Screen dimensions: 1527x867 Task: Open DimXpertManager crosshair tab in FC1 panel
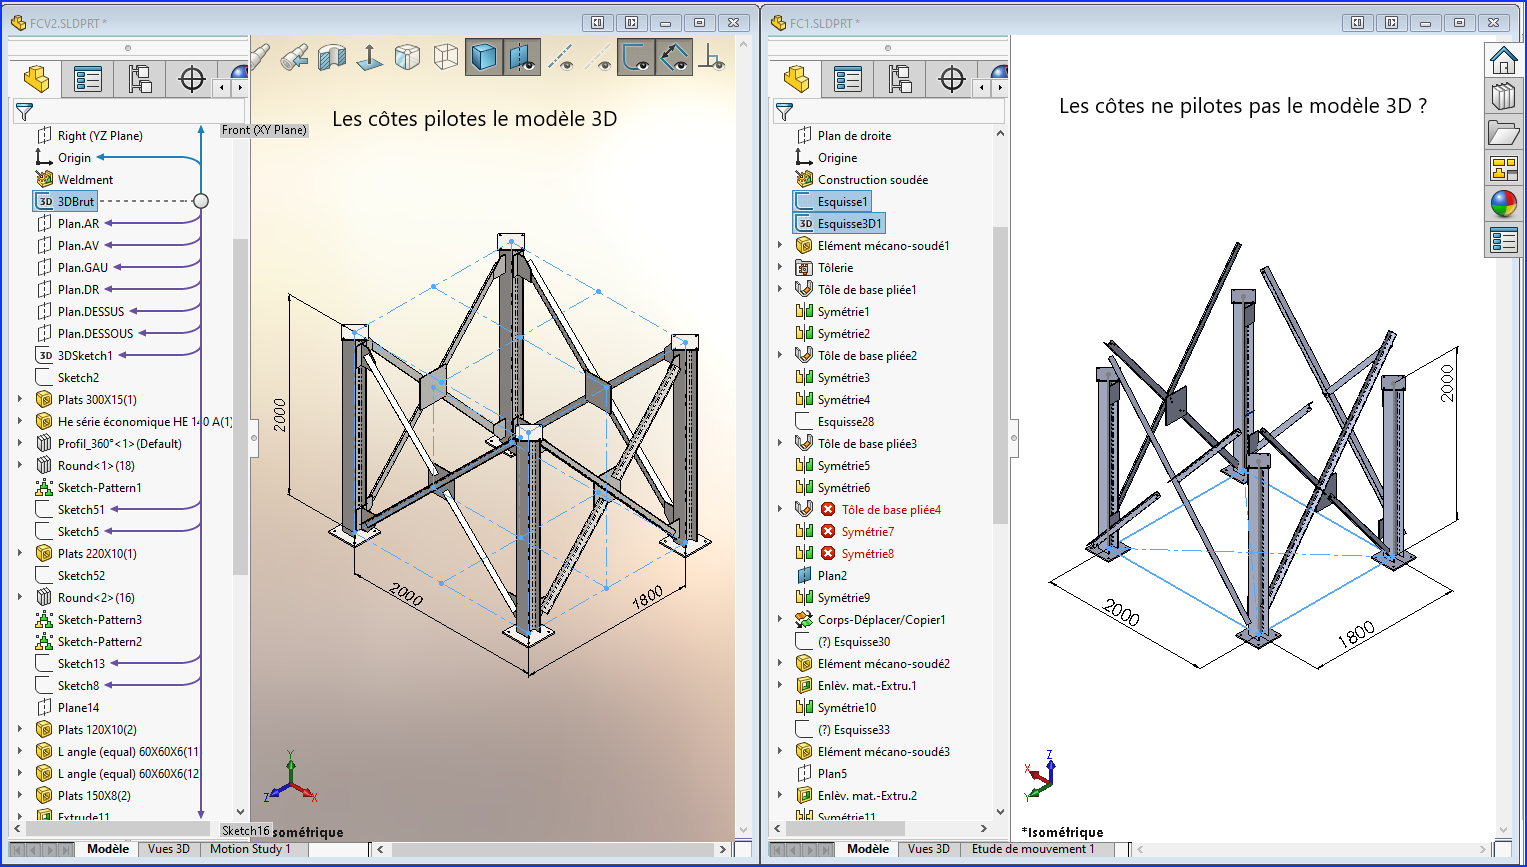pos(952,79)
